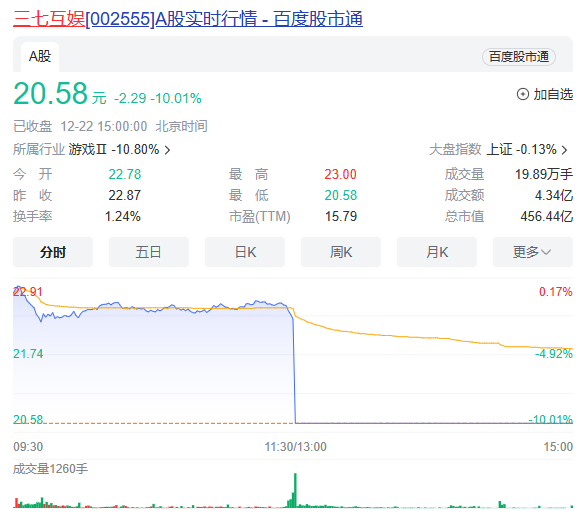Select the 分时 chart tab
The width and height of the screenshot is (587, 514).
pos(53,252)
